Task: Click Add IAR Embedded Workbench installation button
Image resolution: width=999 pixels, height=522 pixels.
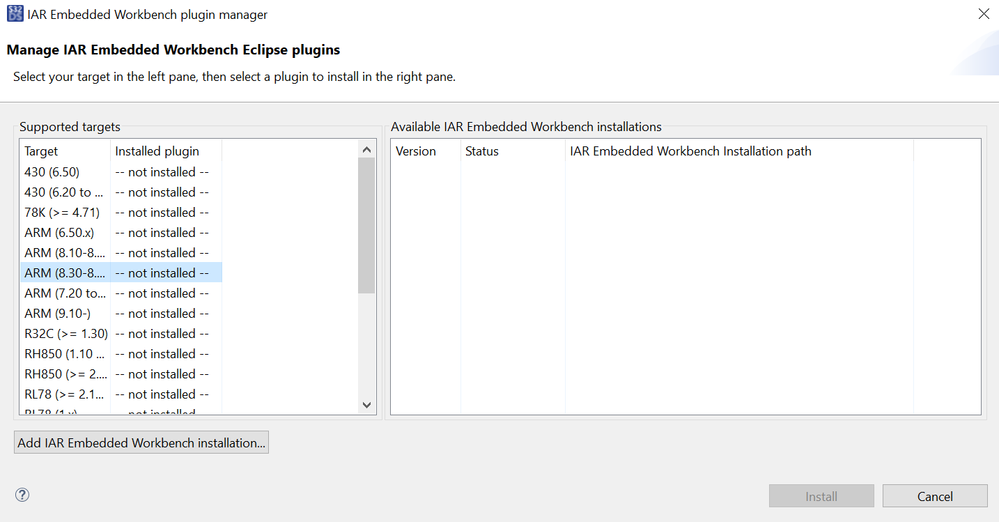Action: [x=141, y=442]
